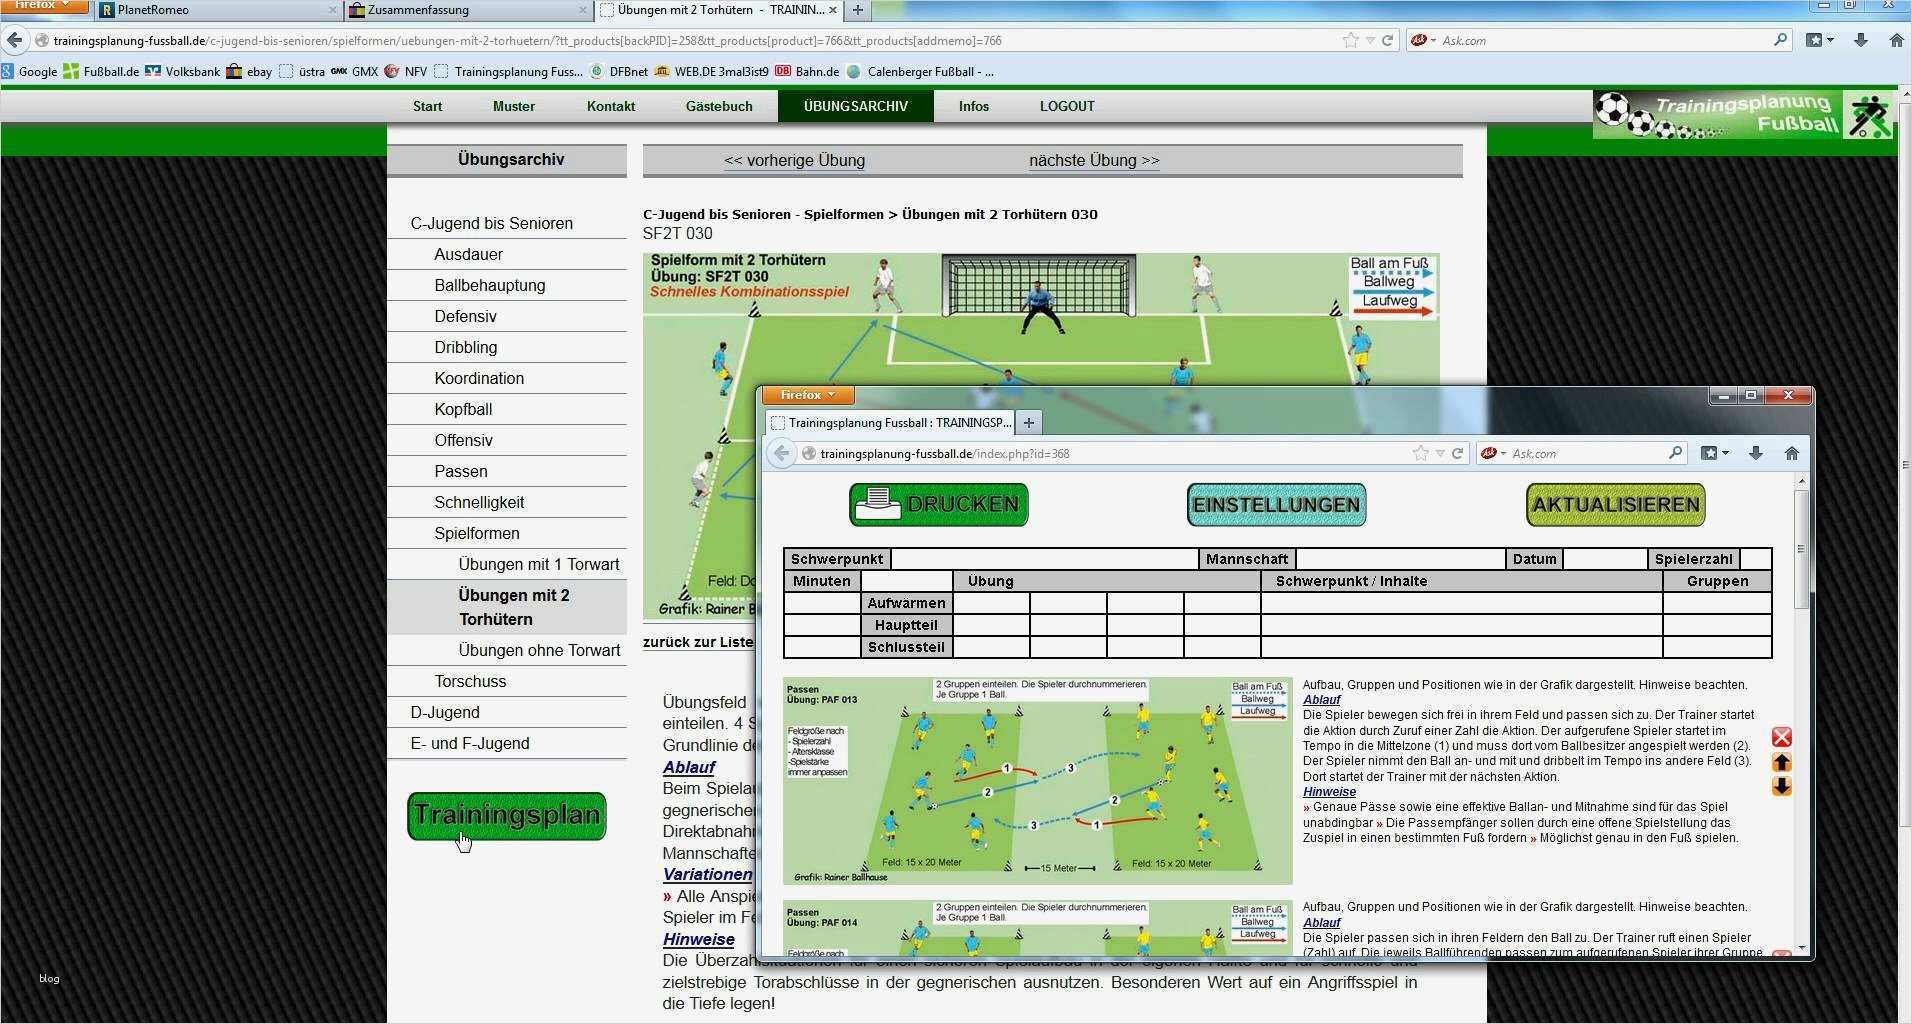Open the Ask.com search engine dropdown
Screen dimensions: 1912x1024
click(x=1432, y=40)
